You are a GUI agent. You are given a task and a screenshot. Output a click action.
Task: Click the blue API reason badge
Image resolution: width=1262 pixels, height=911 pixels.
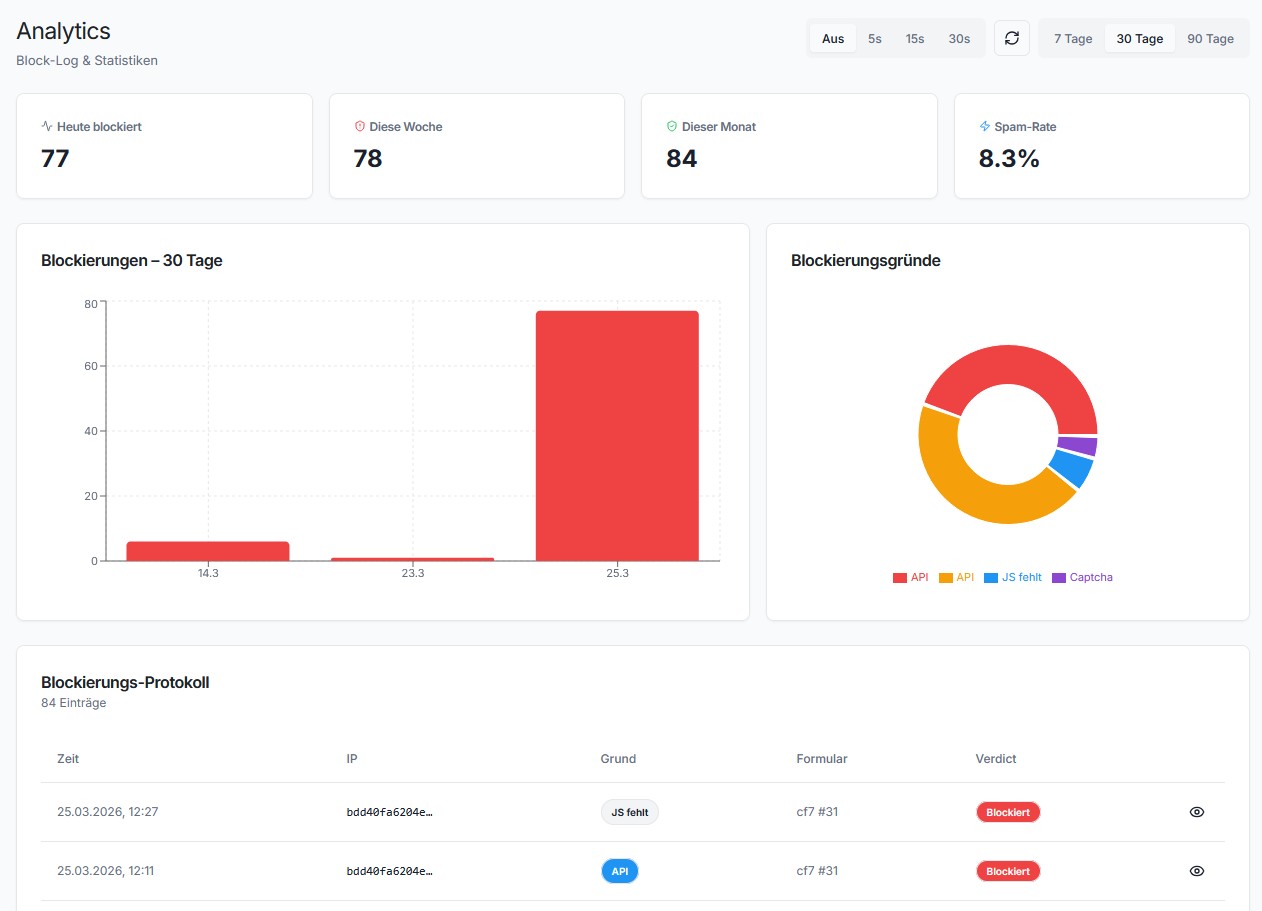(x=619, y=871)
